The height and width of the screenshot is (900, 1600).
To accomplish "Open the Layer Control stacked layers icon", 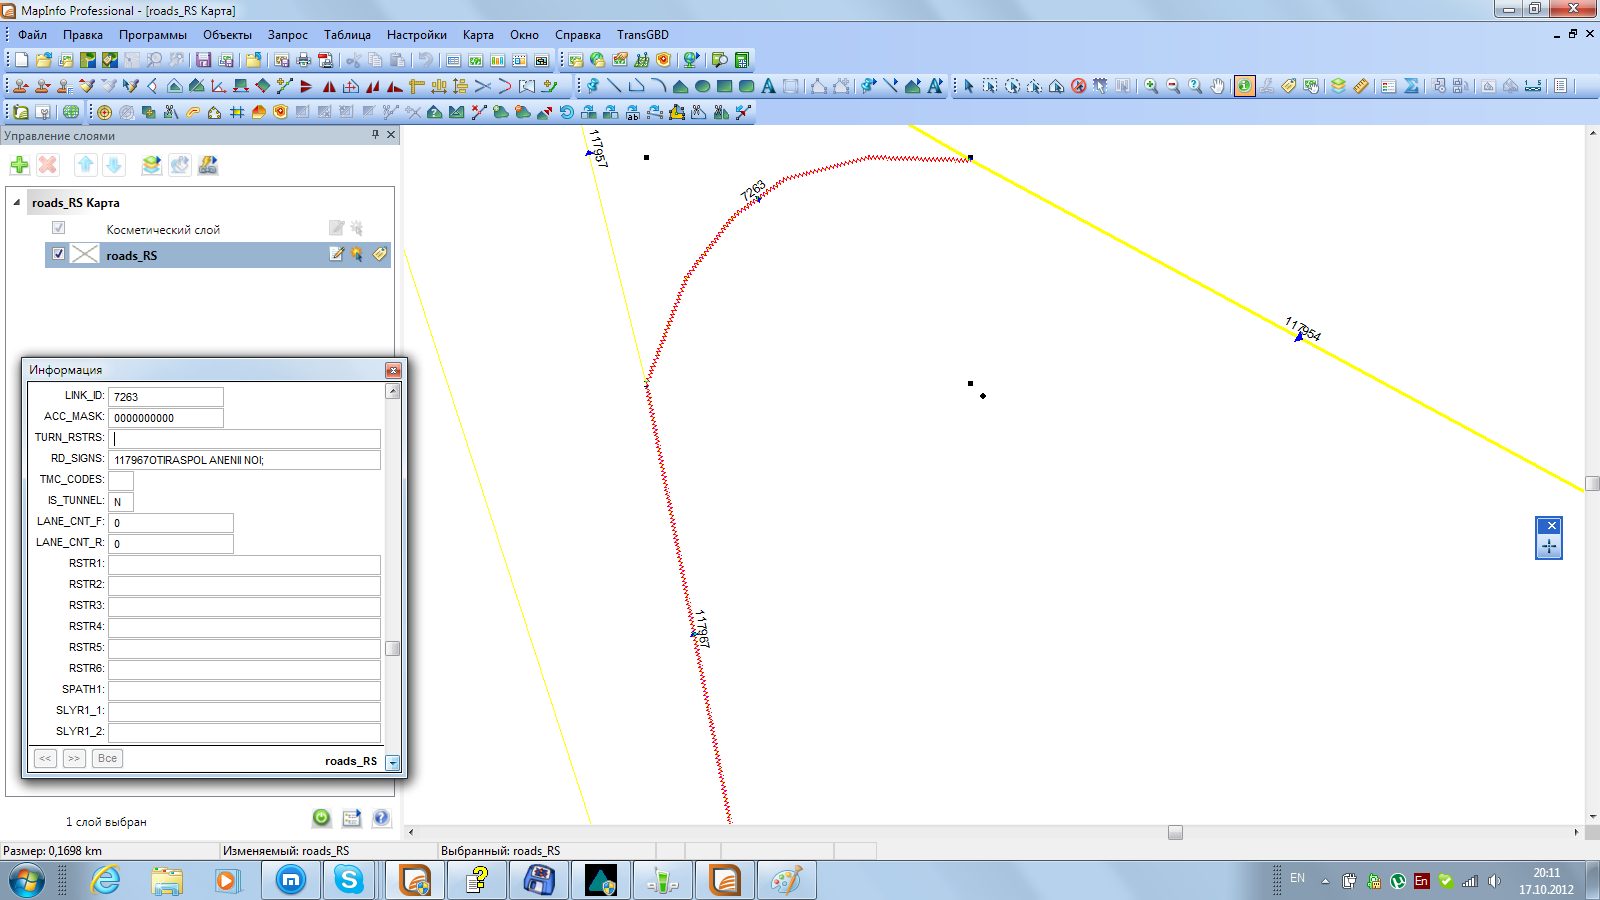I will [x=1338, y=86].
